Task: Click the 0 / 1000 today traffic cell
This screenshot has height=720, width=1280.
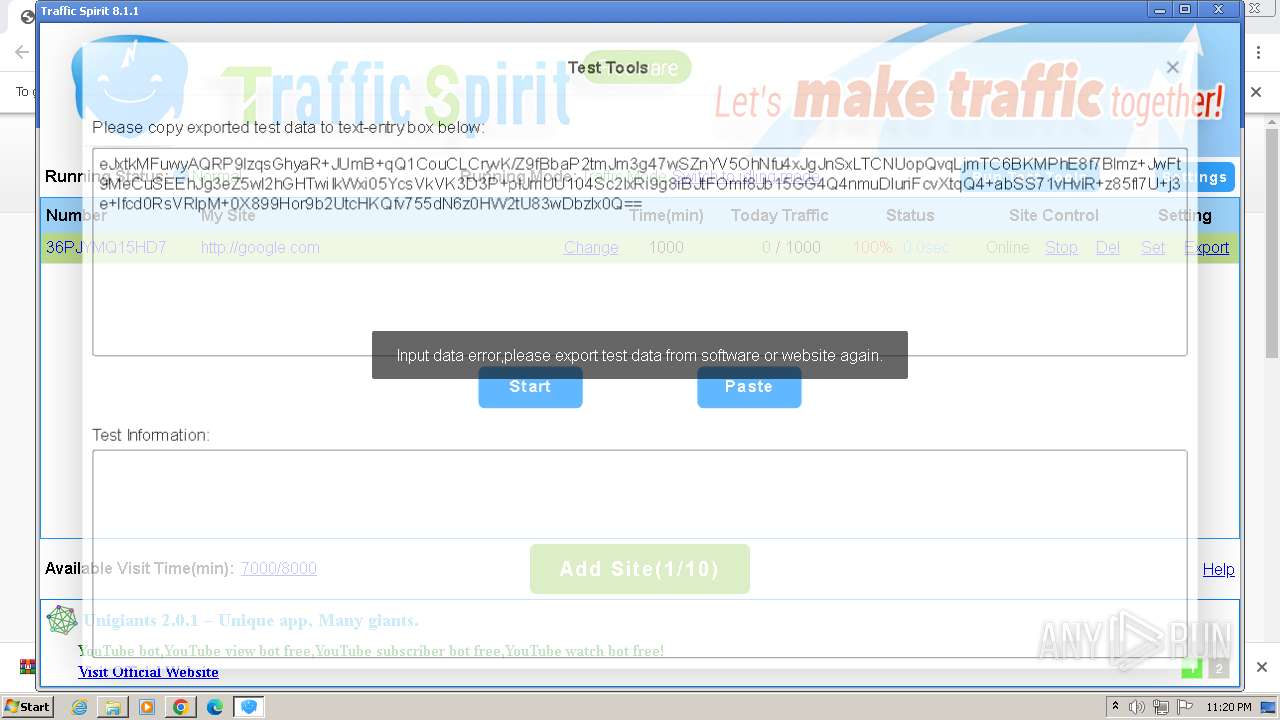Action: (791, 247)
